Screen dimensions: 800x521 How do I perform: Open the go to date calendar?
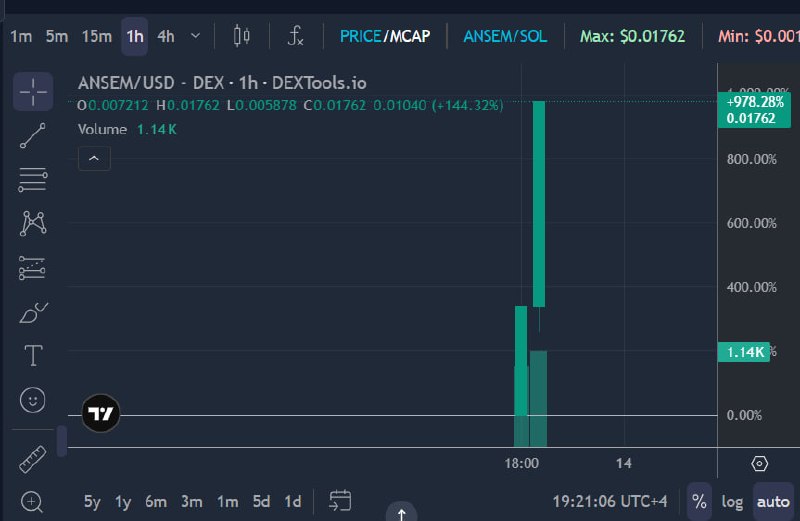coord(340,501)
